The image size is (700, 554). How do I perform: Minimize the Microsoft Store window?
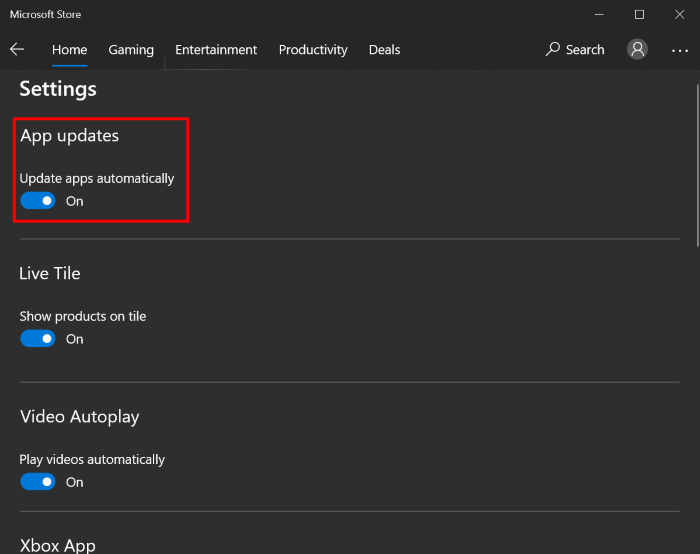pyautogui.click(x=599, y=15)
